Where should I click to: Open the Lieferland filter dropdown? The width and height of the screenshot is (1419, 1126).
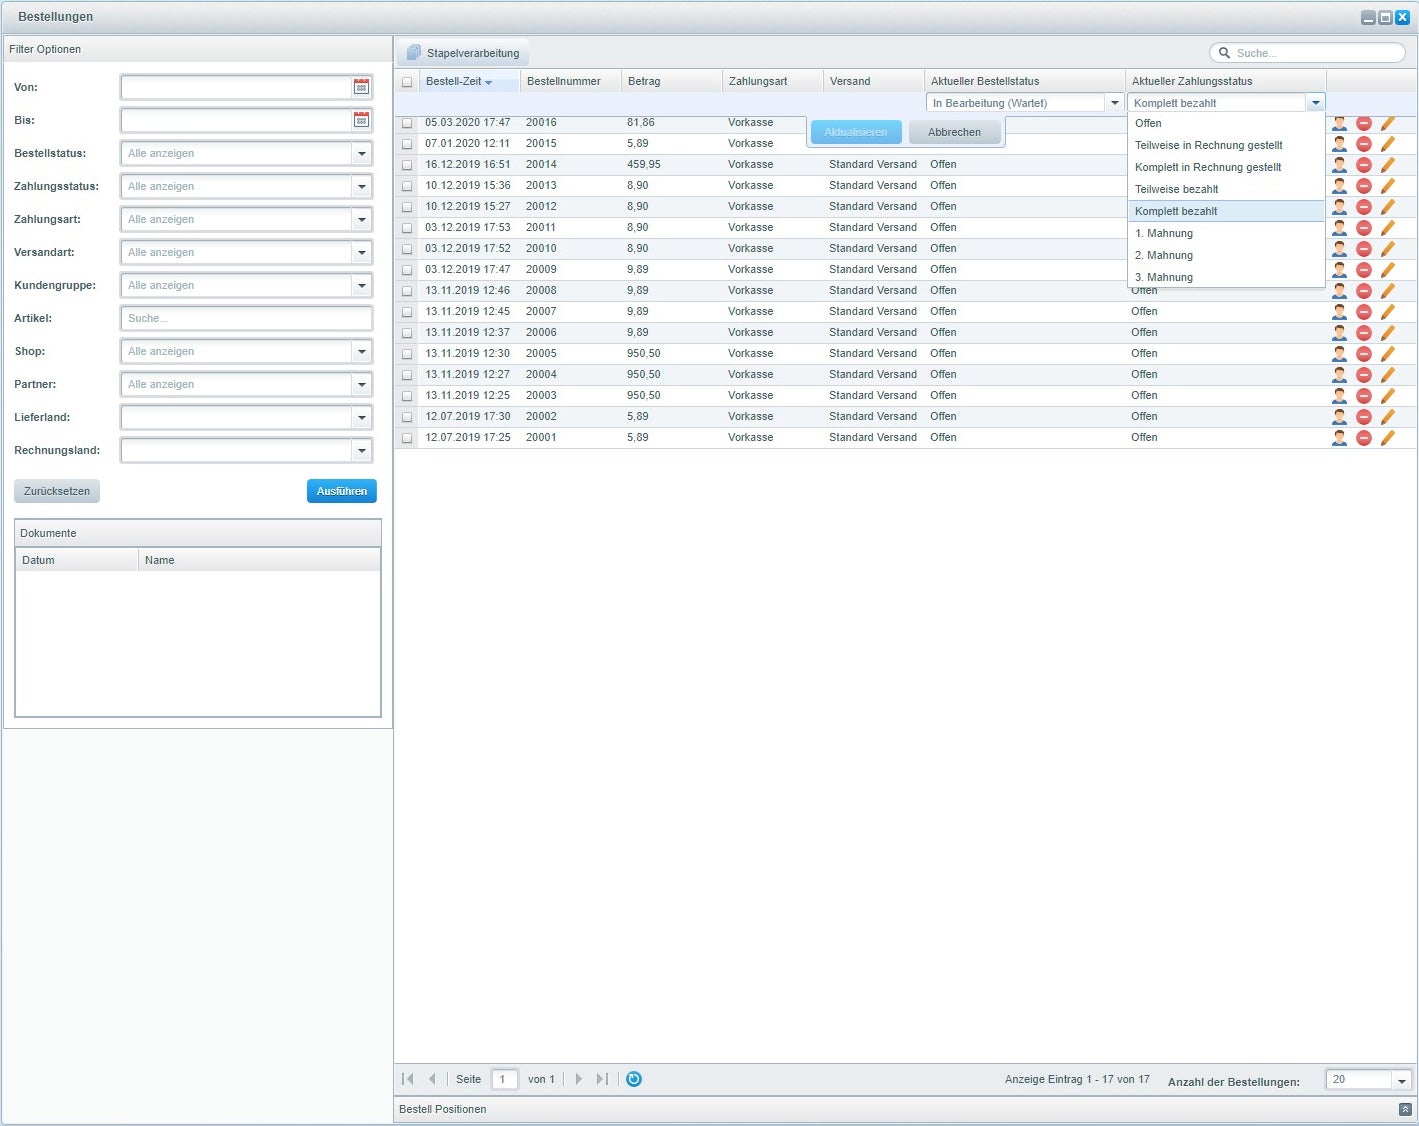click(x=362, y=418)
